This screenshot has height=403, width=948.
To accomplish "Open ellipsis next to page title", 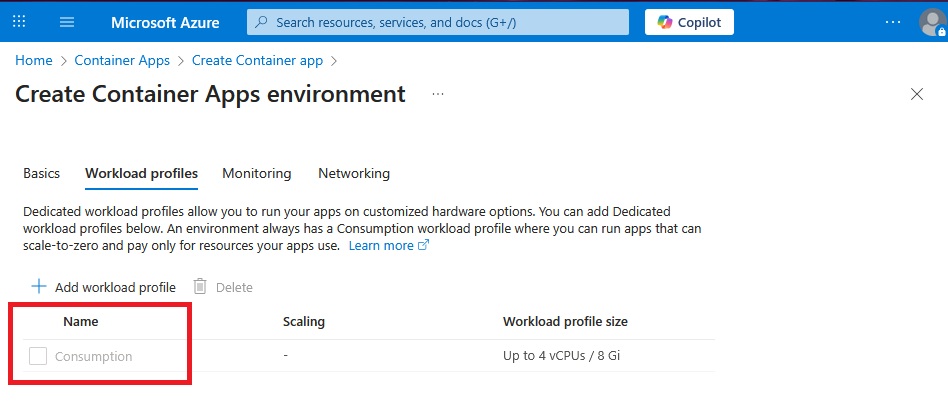I will pyautogui.click(x=438, y=94).
